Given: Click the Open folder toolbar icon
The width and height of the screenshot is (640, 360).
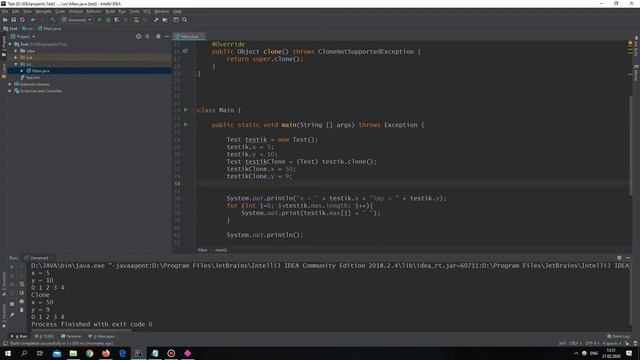Looking at the screenshot, I should tap(5, 20).
